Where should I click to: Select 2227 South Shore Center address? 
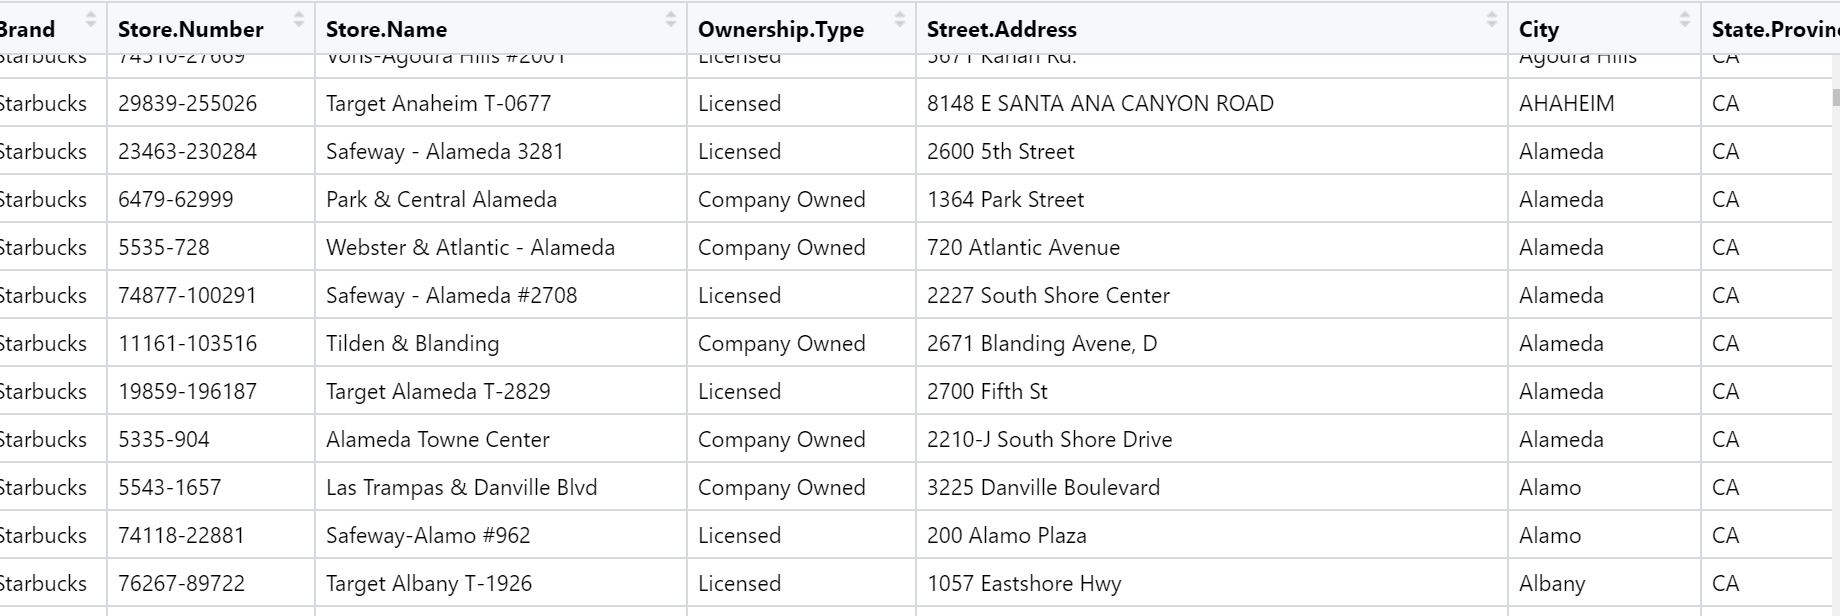(x=1048, y=295)
